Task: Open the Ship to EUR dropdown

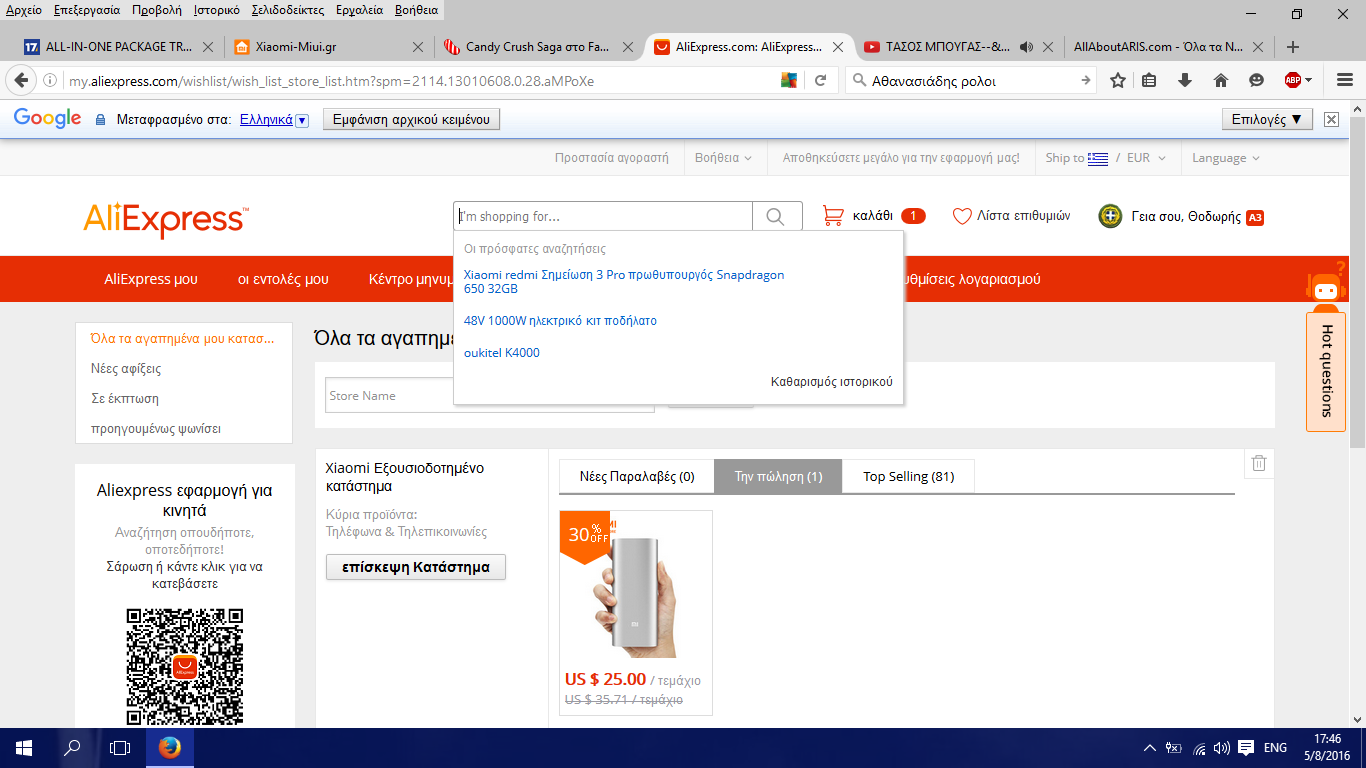Action: tap(1107, 158)
